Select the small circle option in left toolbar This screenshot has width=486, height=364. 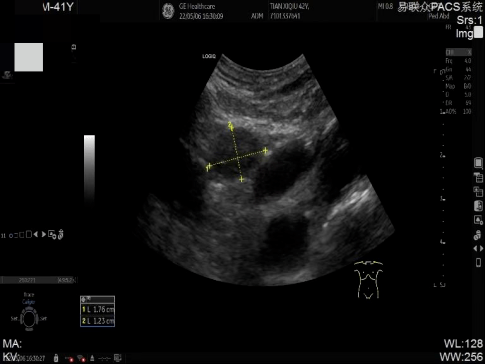point(11,236)
